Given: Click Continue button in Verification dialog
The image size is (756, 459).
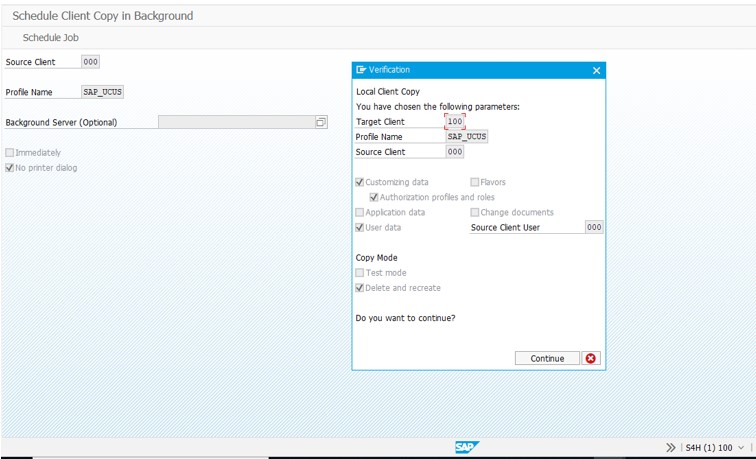Looking at the screenshot, I should pos(547,358).
